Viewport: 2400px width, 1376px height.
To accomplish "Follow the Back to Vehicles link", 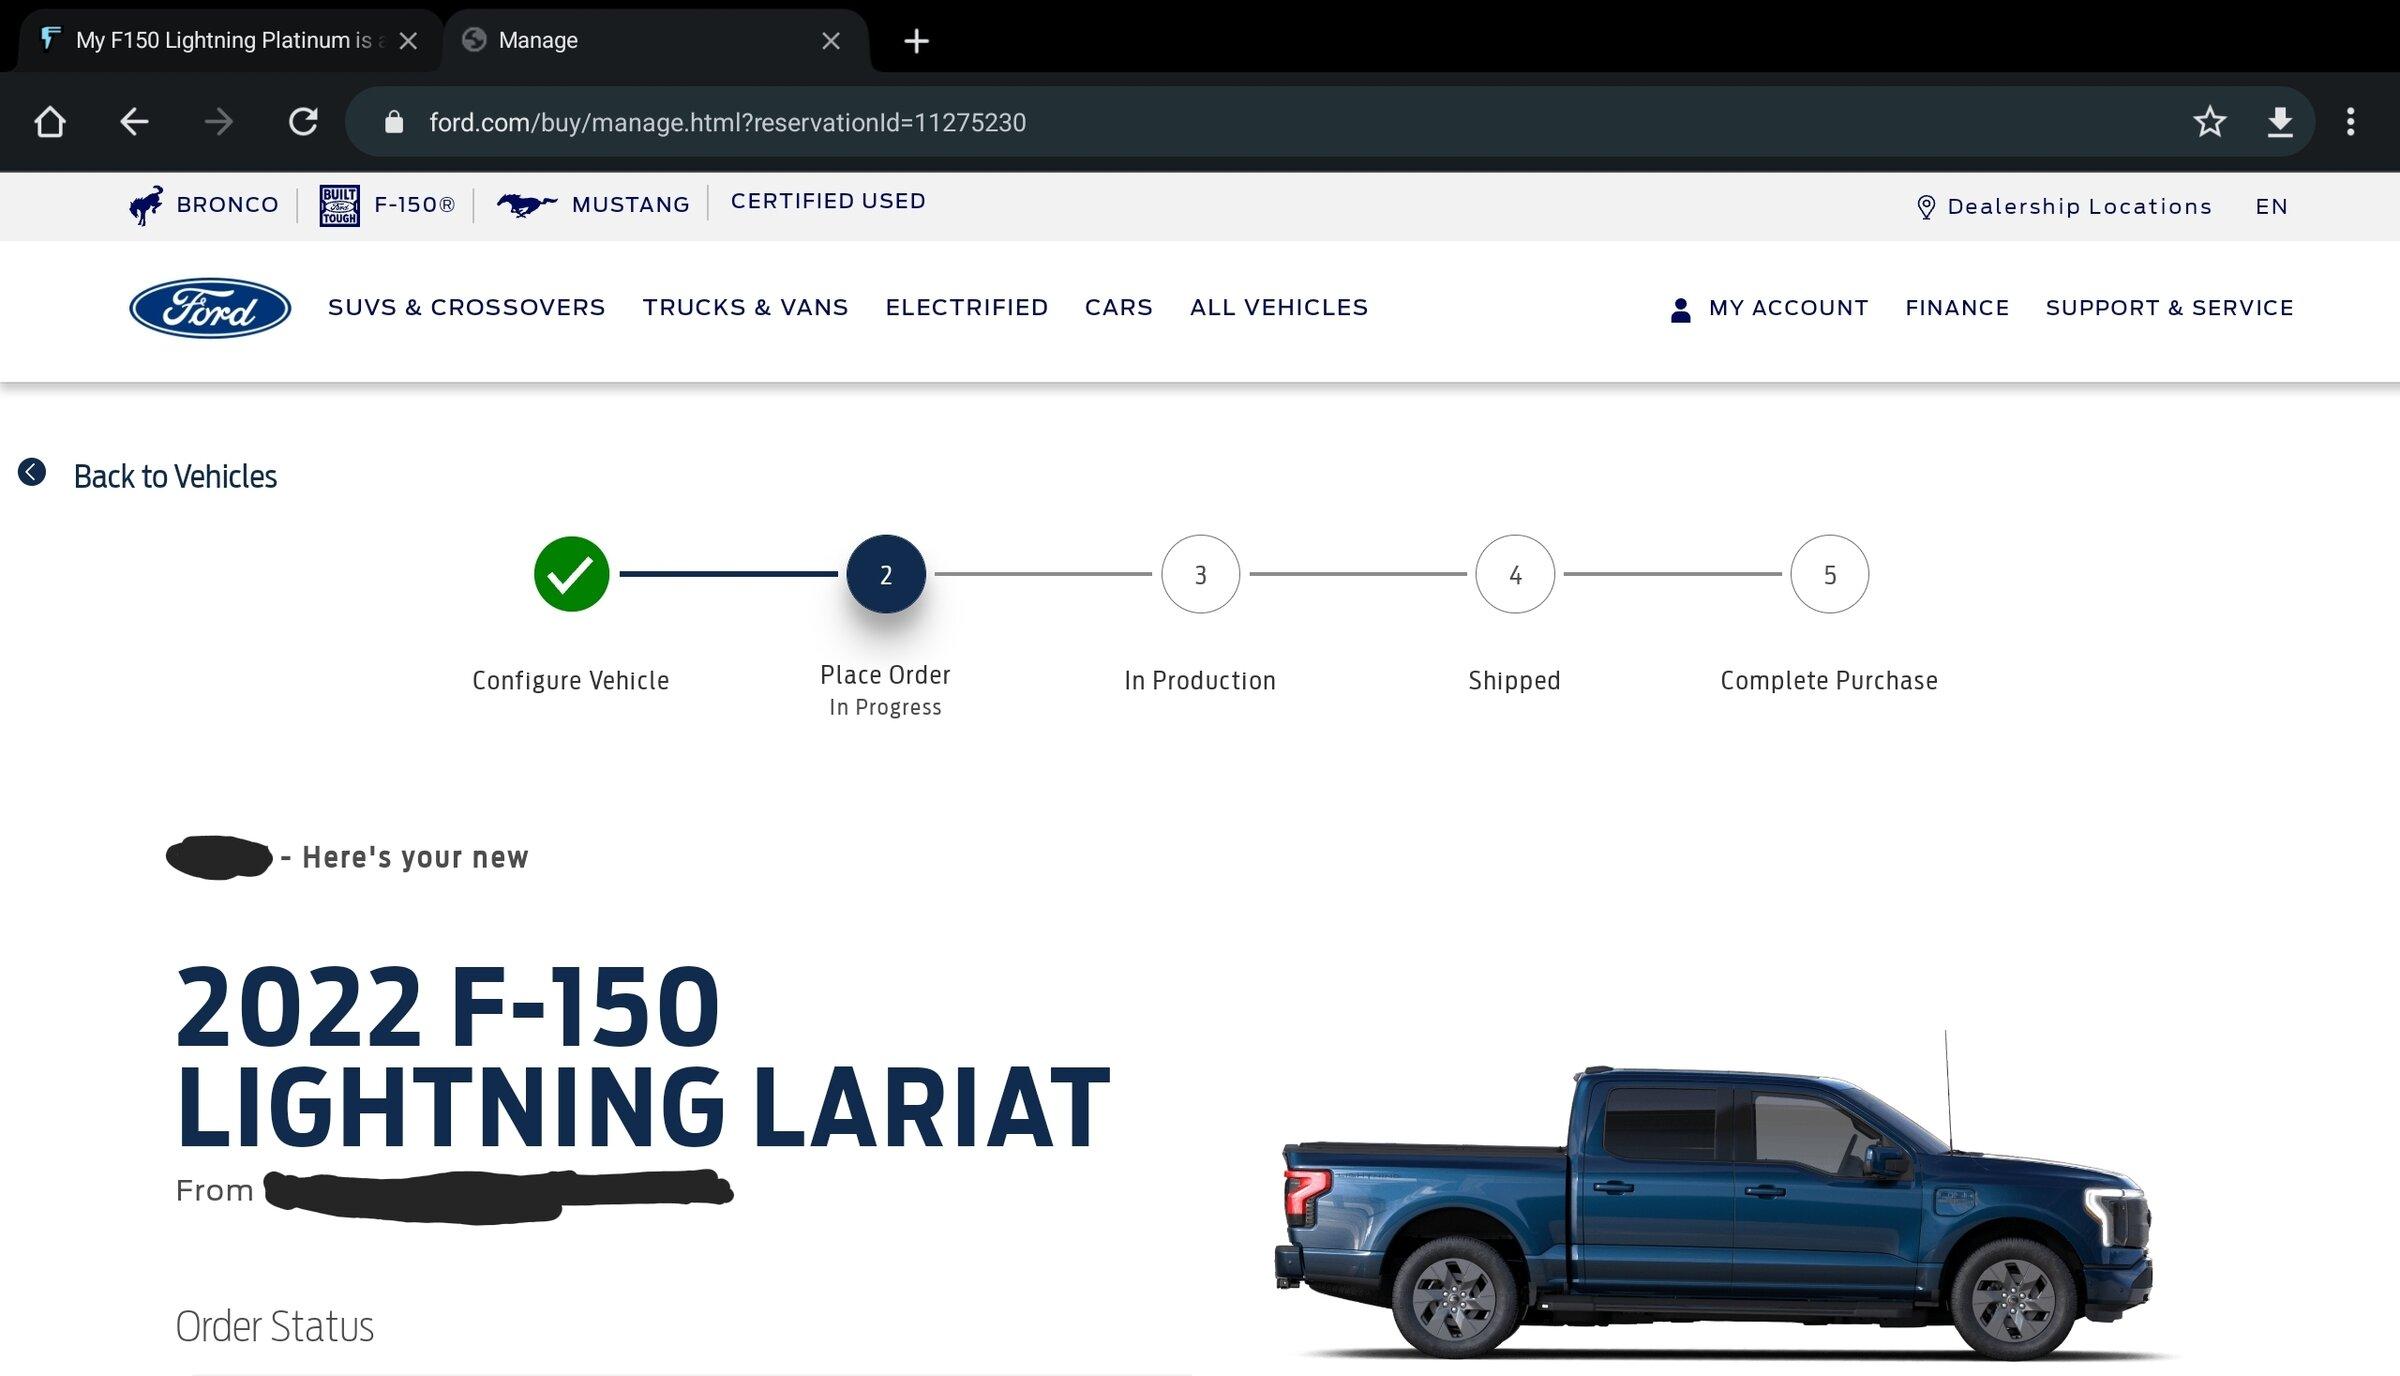I will (x=175, y=476).
